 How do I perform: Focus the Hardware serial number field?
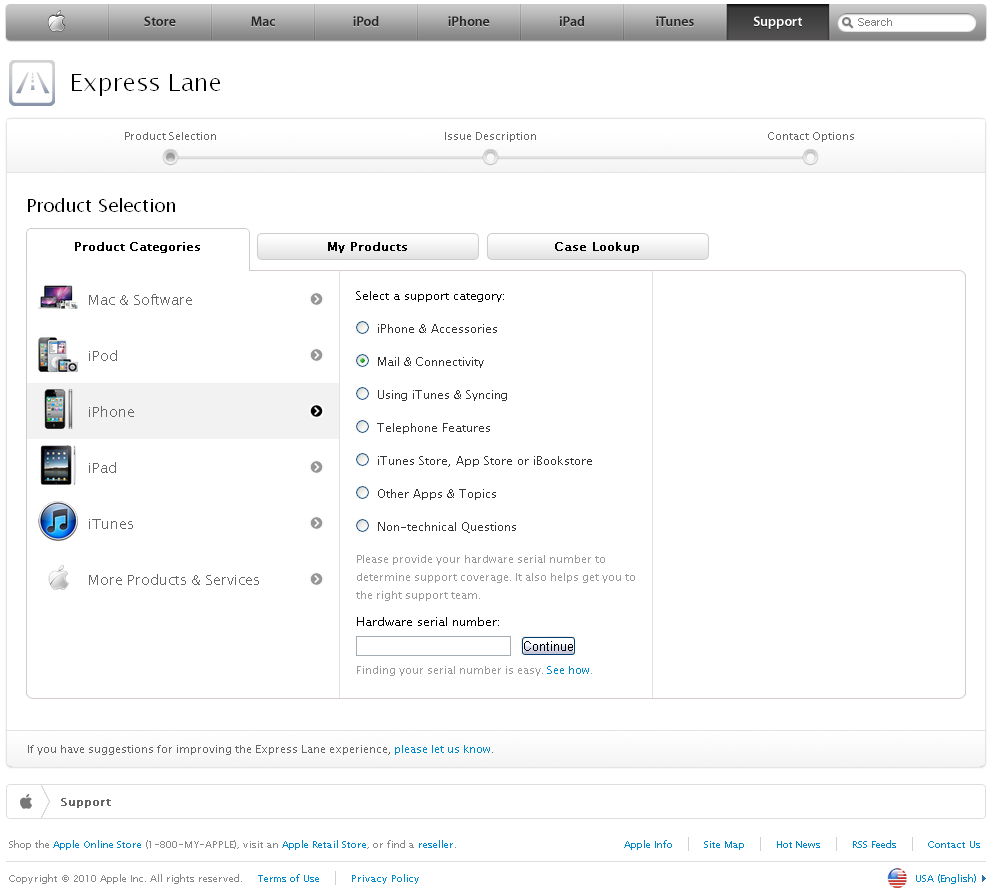click(x=433, y=646)
